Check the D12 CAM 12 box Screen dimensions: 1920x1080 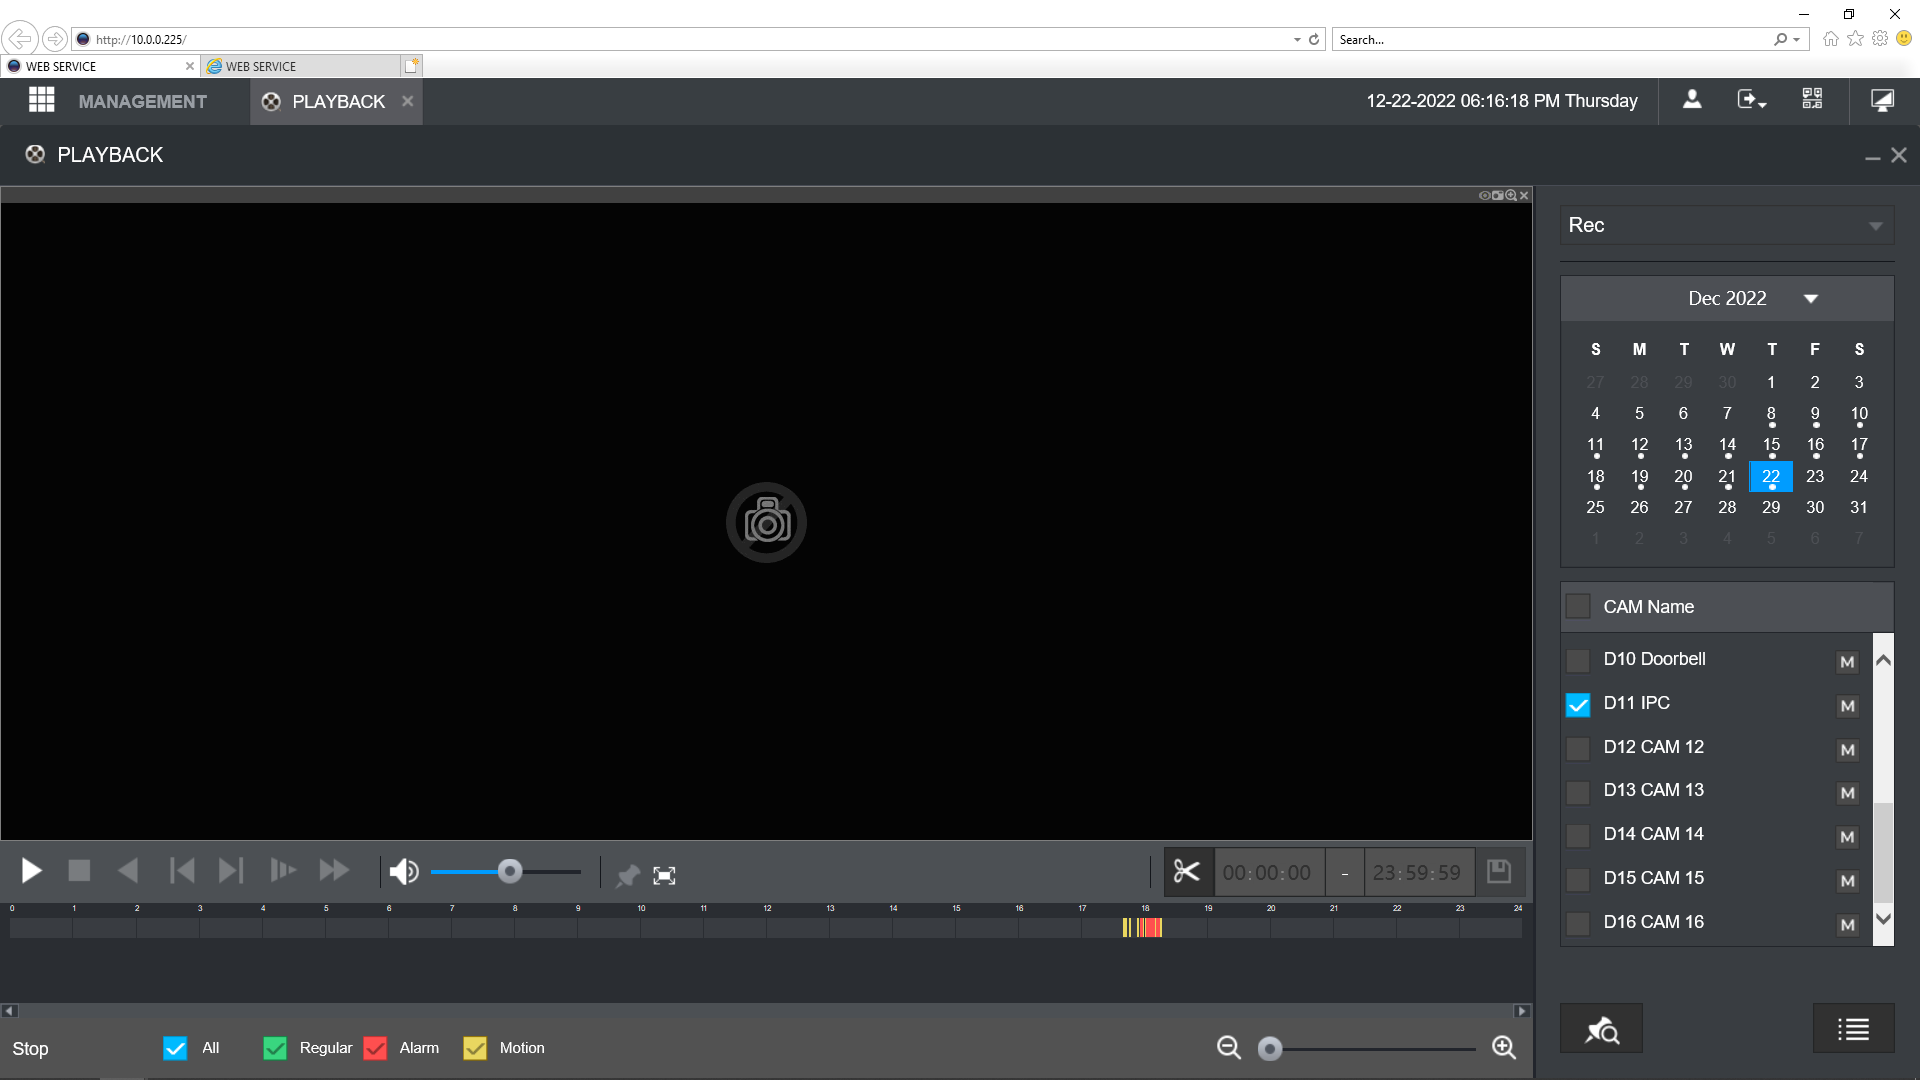(x=1578, y=749)
